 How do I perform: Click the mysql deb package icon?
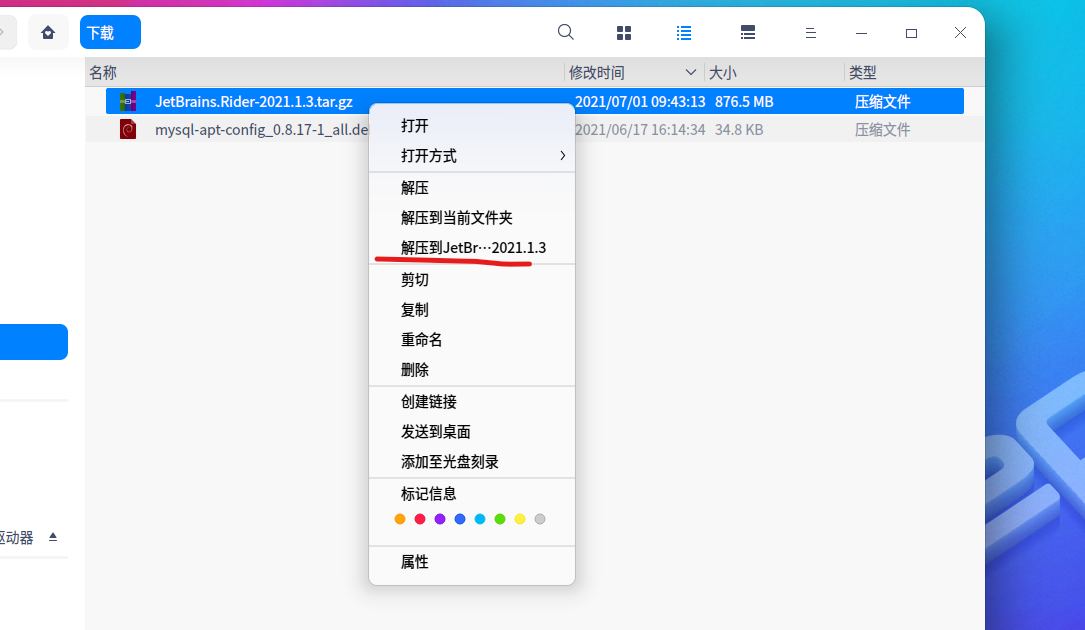coord(127,129)
